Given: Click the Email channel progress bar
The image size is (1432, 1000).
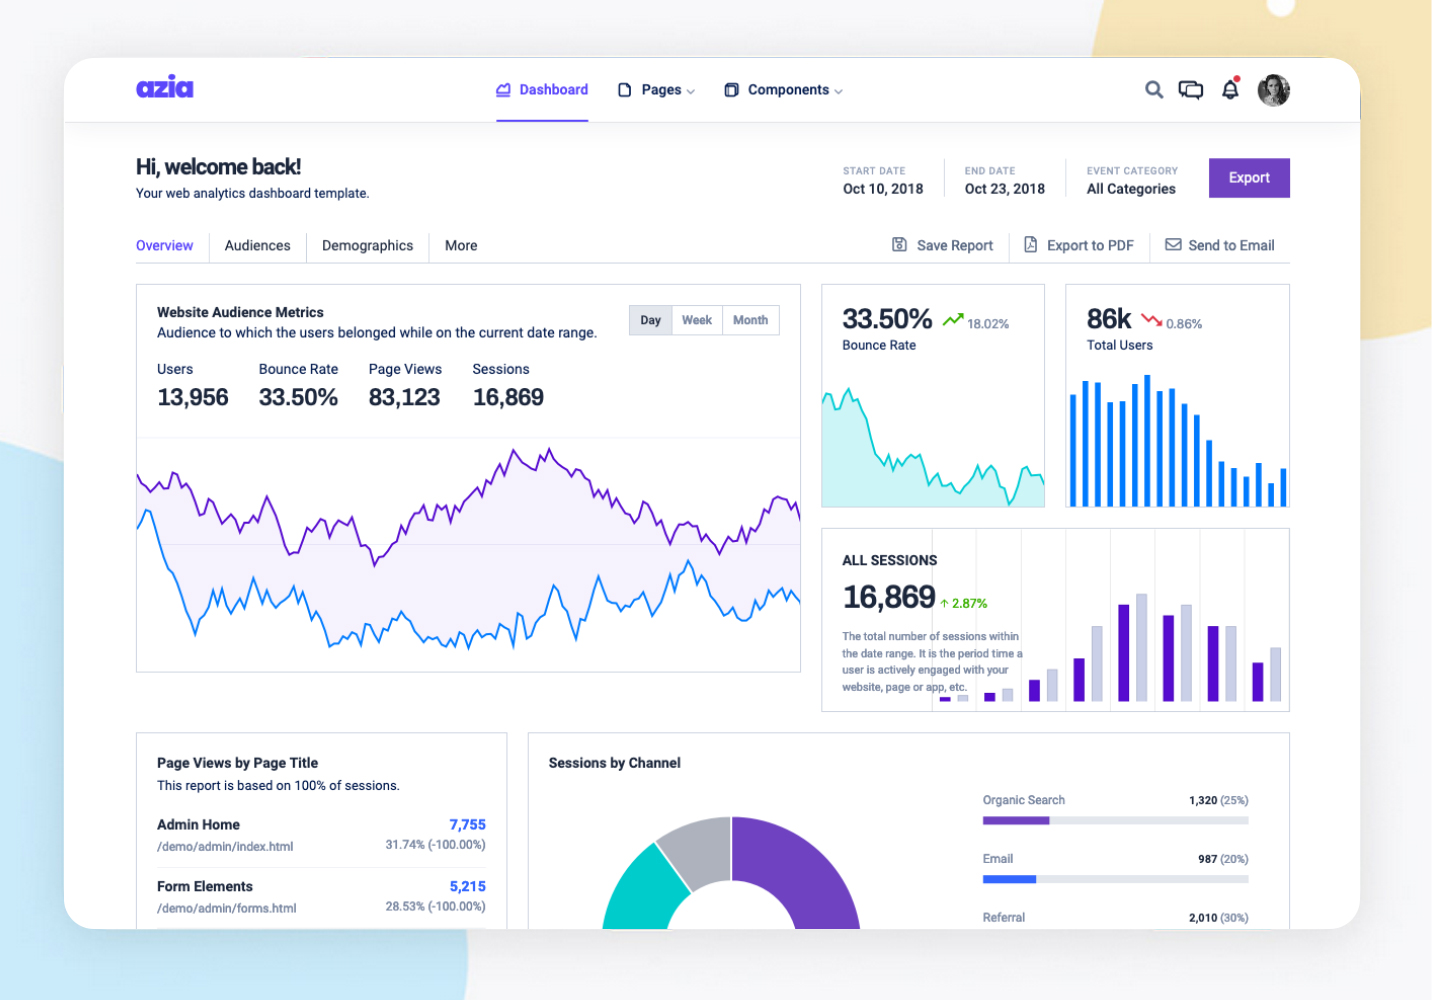Looking at the screenshot, I should pos(1116,880).
